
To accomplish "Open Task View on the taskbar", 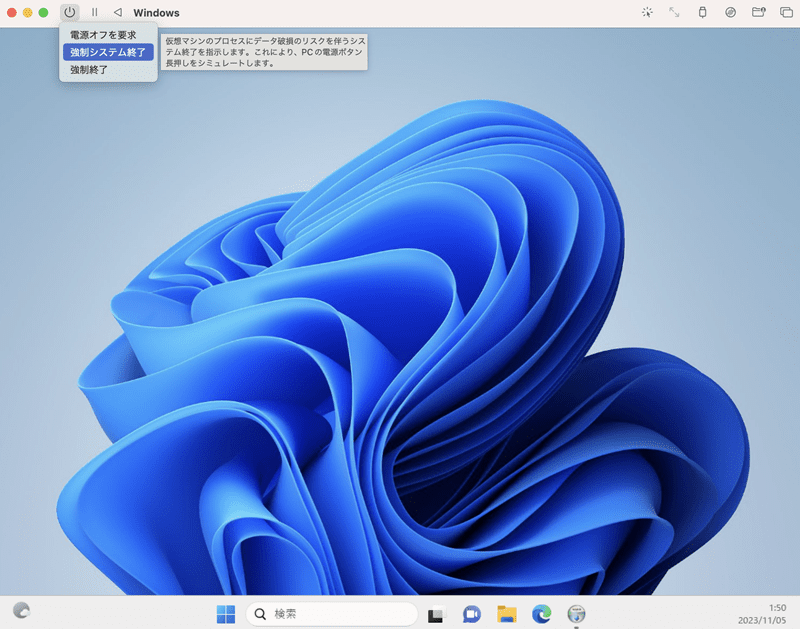I will click(436, 614).
